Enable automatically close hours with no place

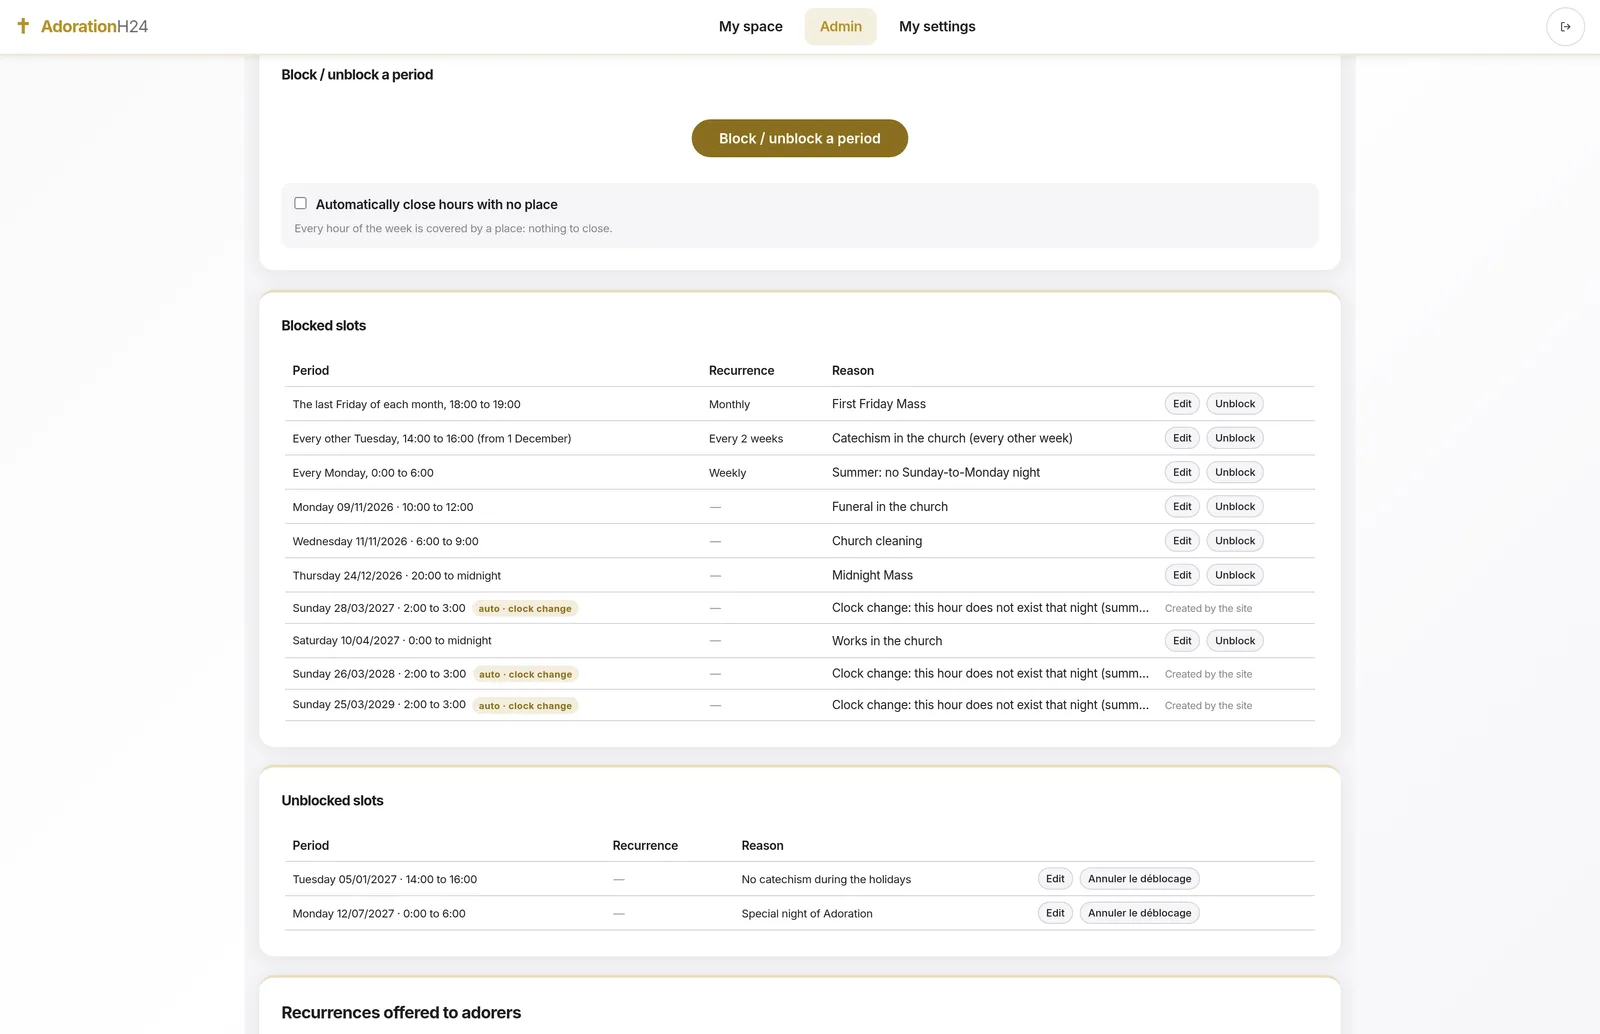click(300, 203)
